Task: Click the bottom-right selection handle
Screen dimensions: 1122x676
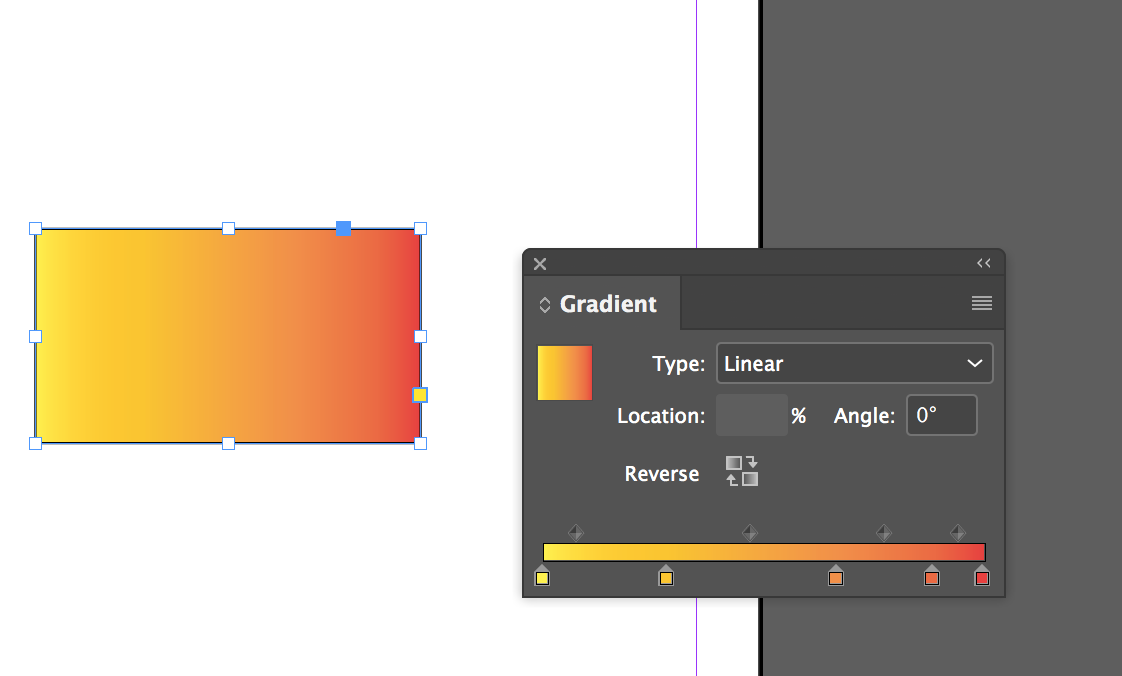Action: tap(421, 444)
